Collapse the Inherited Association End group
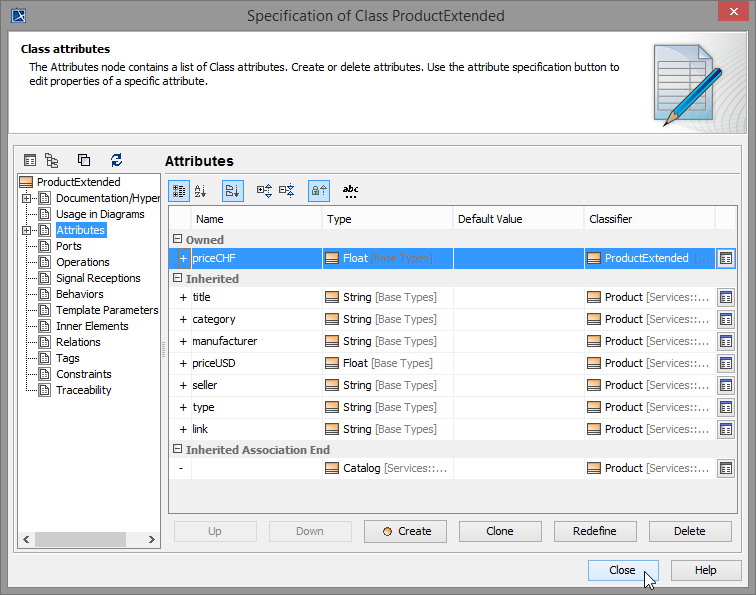 177,450
